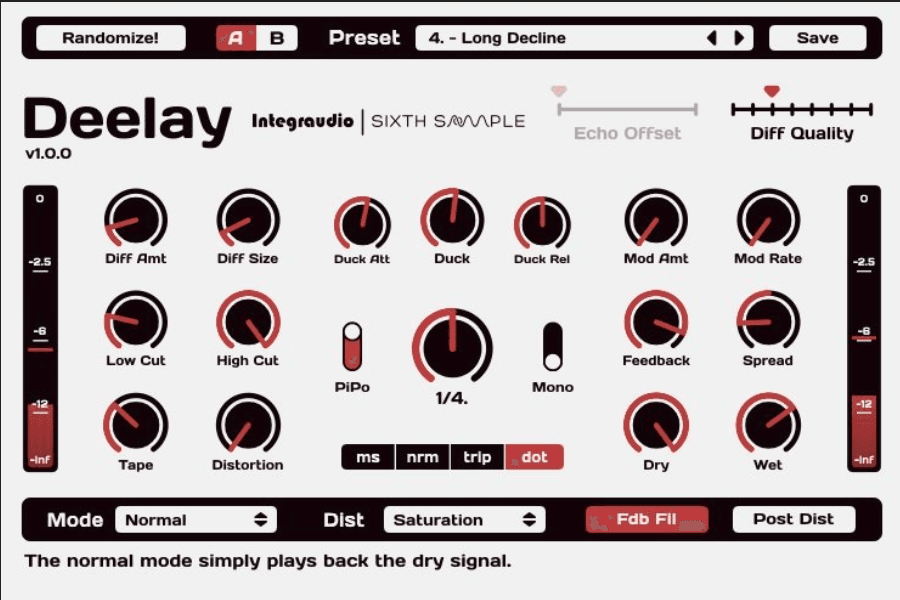900x600 pixels.
Task: Click the Save preset button
Action: point(817,38)
